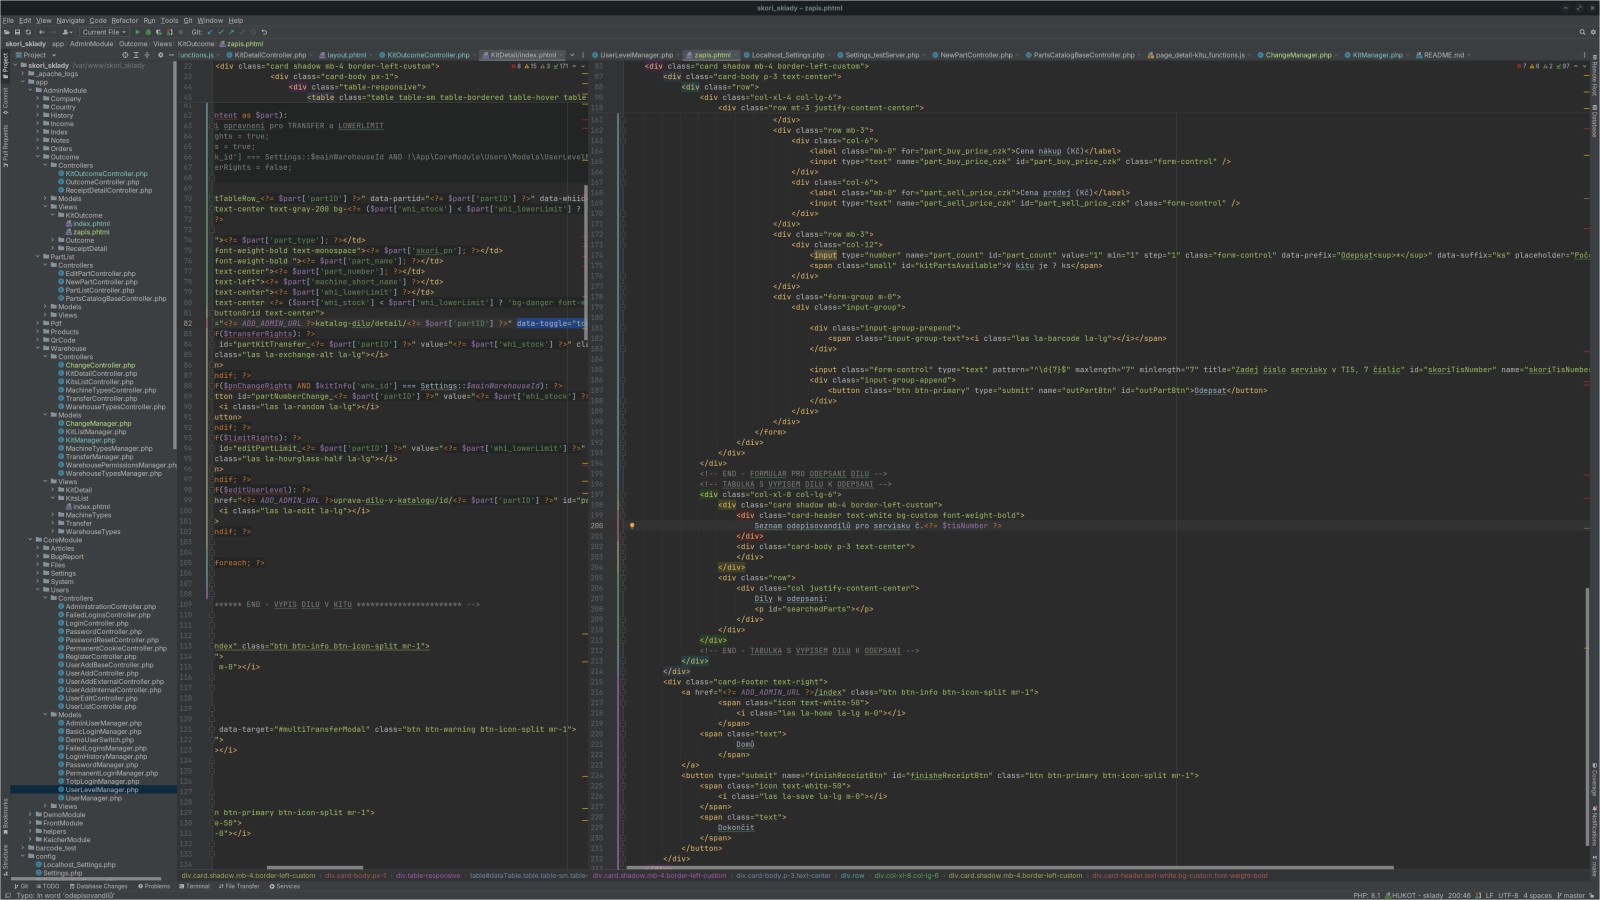Click the Git Commit green checkmark

click(x=221, y=32)
